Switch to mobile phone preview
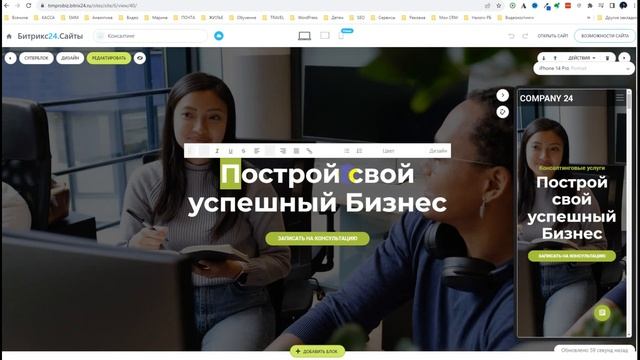The image size is (640, 360). [341, 36]
